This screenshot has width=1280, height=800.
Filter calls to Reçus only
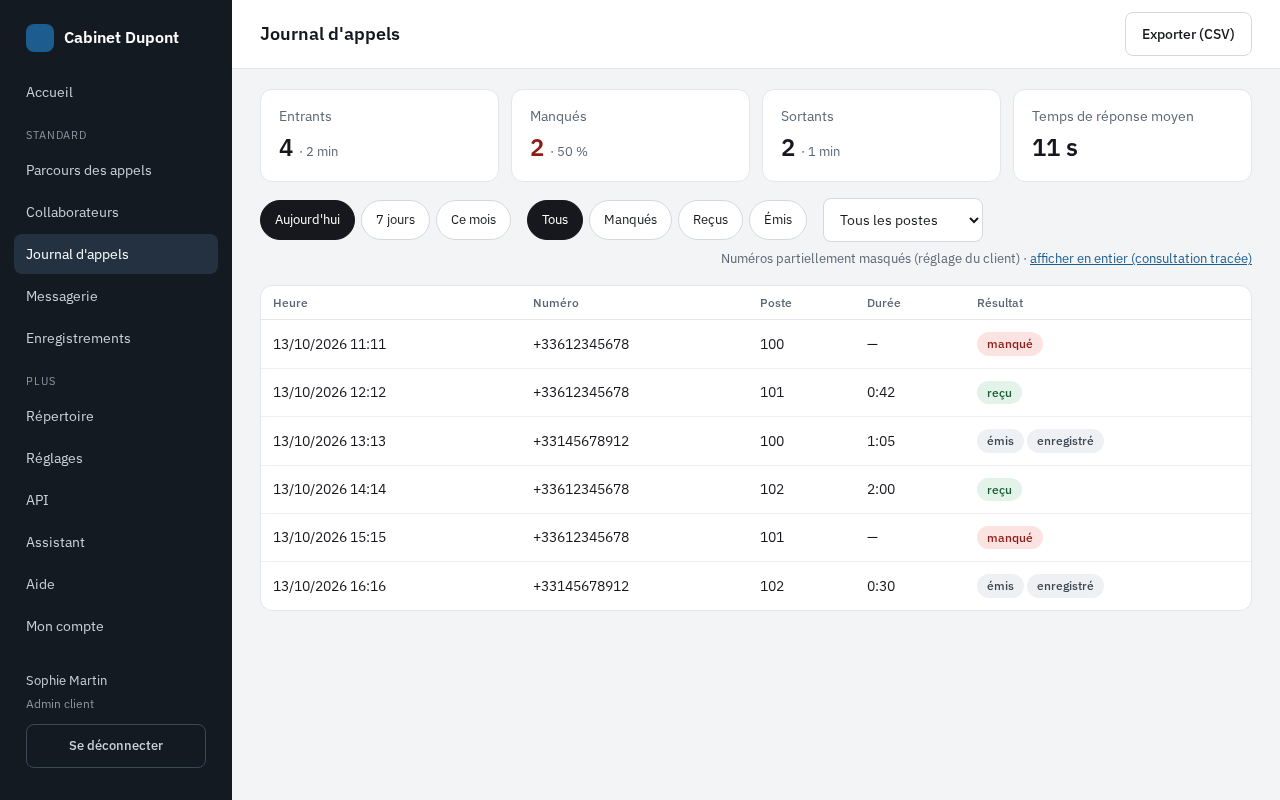point(710,220)
